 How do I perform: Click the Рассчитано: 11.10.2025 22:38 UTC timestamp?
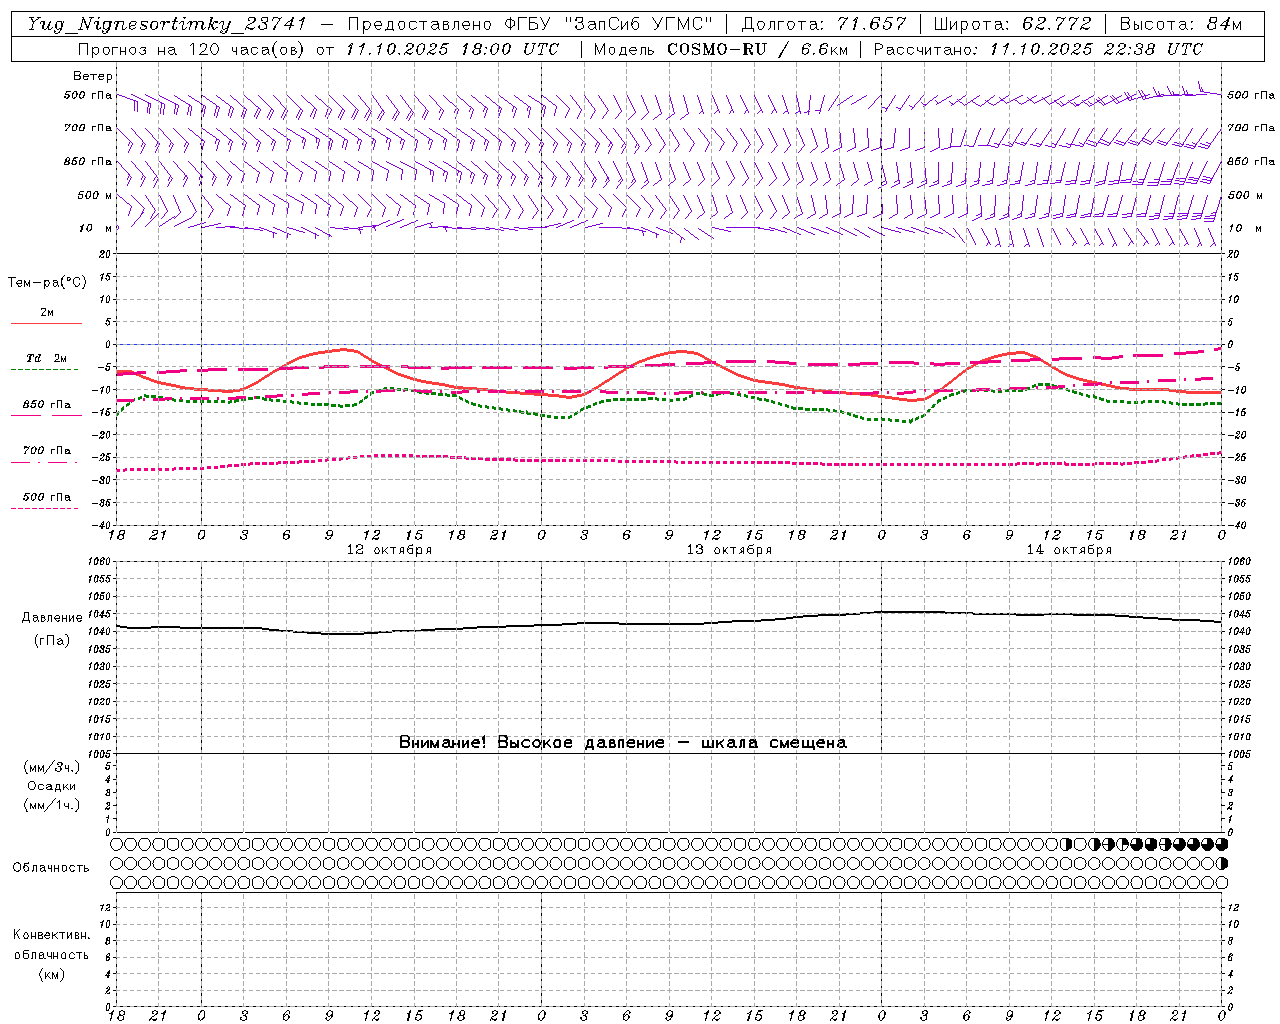[x=1038, y=49]
